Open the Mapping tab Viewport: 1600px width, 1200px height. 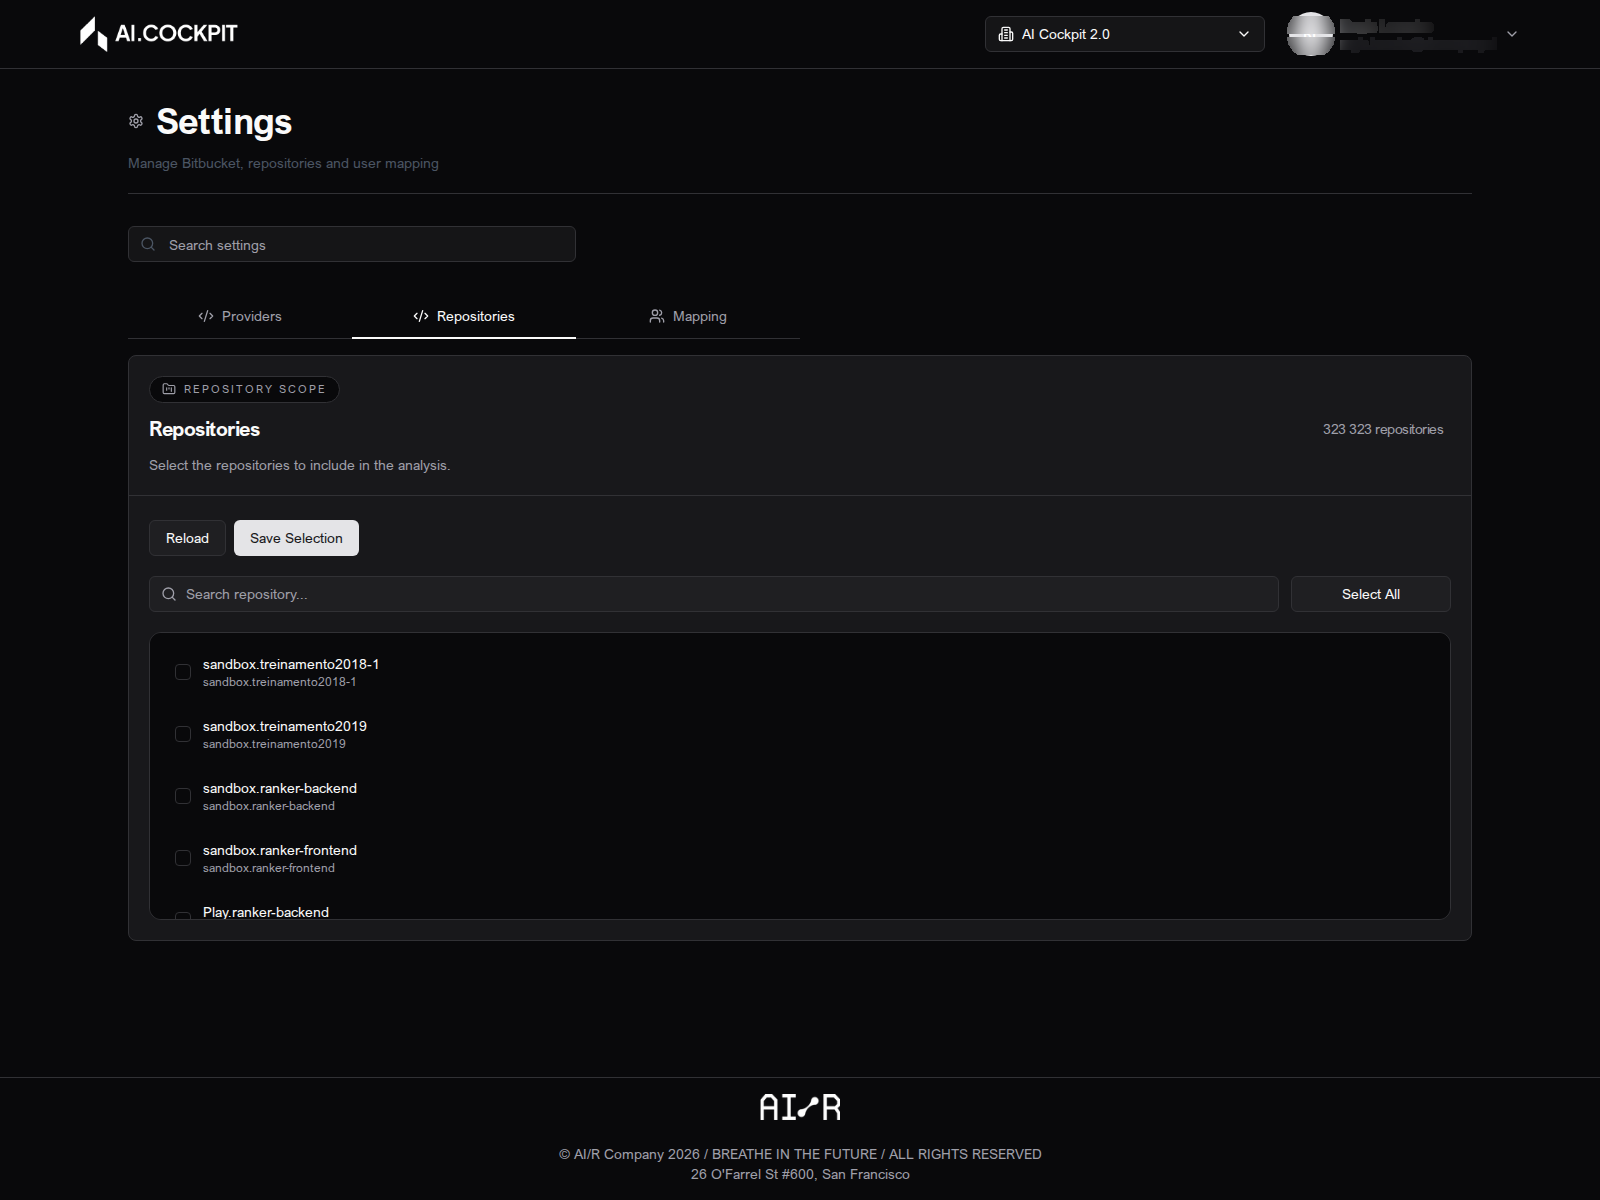(688, 316)
